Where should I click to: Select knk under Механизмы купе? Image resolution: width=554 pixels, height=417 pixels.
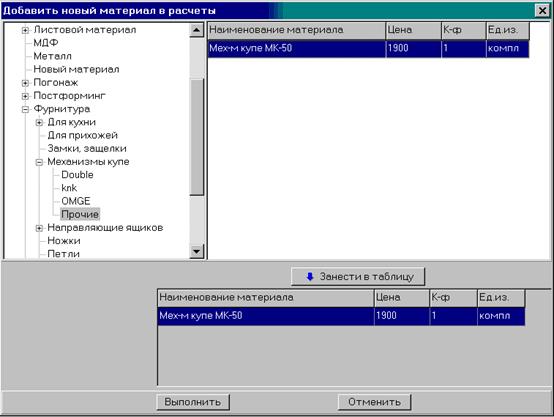pos(69,188)
